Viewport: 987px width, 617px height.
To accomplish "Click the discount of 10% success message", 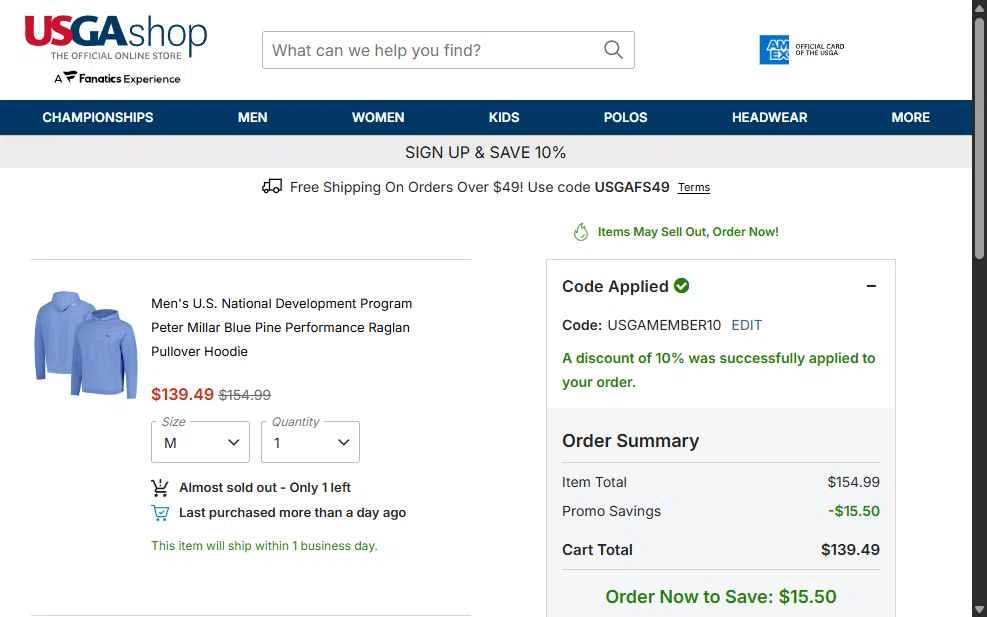I will pyautogui.click(x=719, y=370).
